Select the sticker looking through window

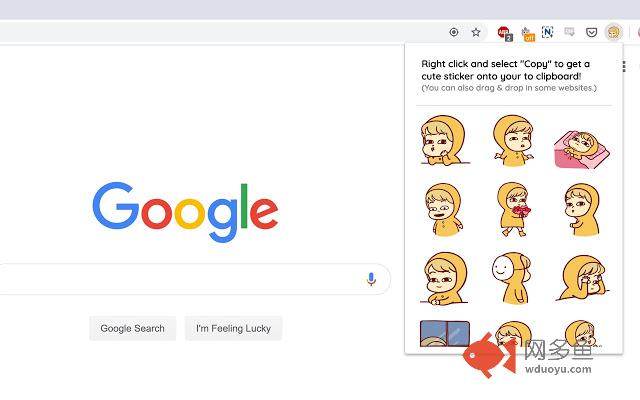(x=444, y=333)
